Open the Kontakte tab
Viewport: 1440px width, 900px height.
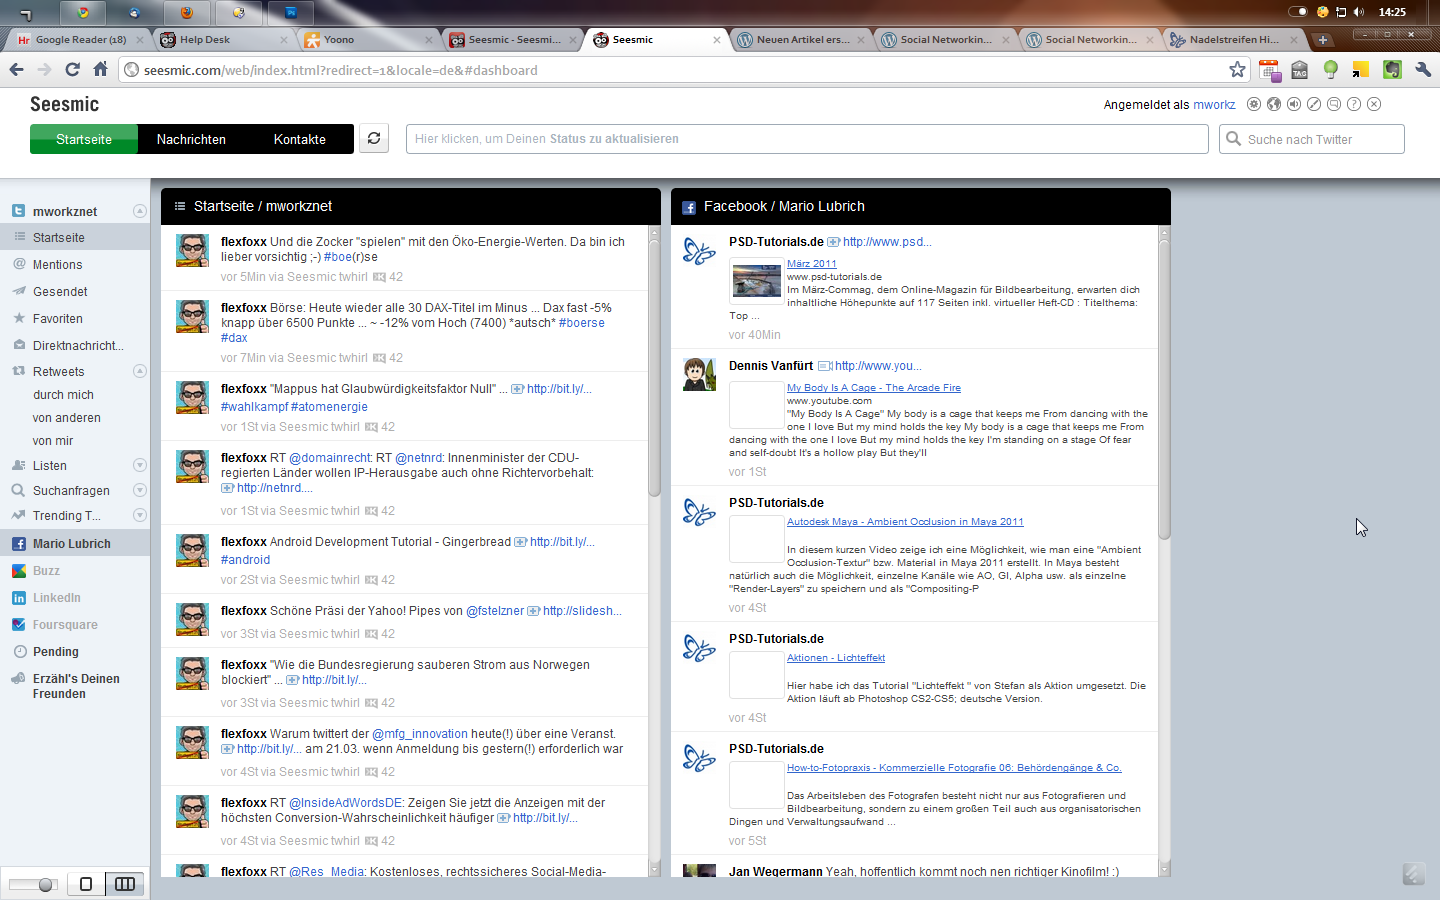click(300, 139)
